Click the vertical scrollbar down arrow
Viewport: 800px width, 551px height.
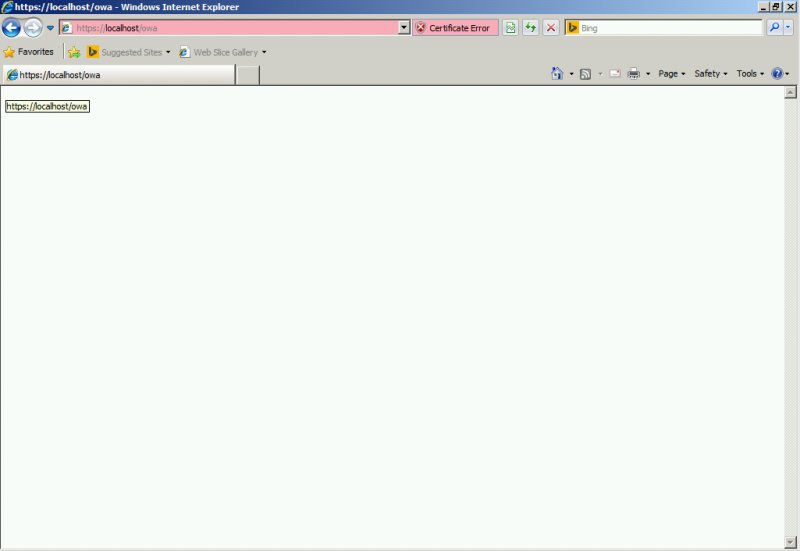point(790,542)
